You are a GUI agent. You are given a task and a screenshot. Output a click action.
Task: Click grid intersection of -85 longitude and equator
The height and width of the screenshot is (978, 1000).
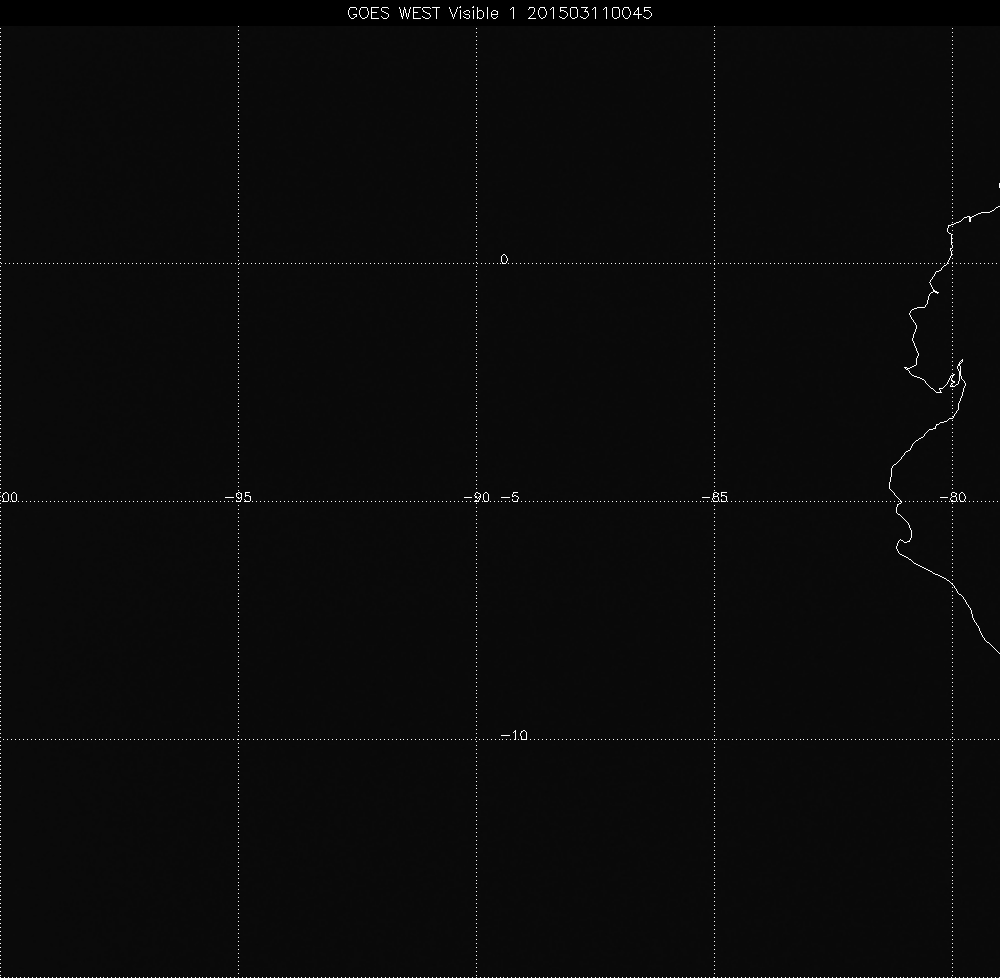(x=714, y=263)
